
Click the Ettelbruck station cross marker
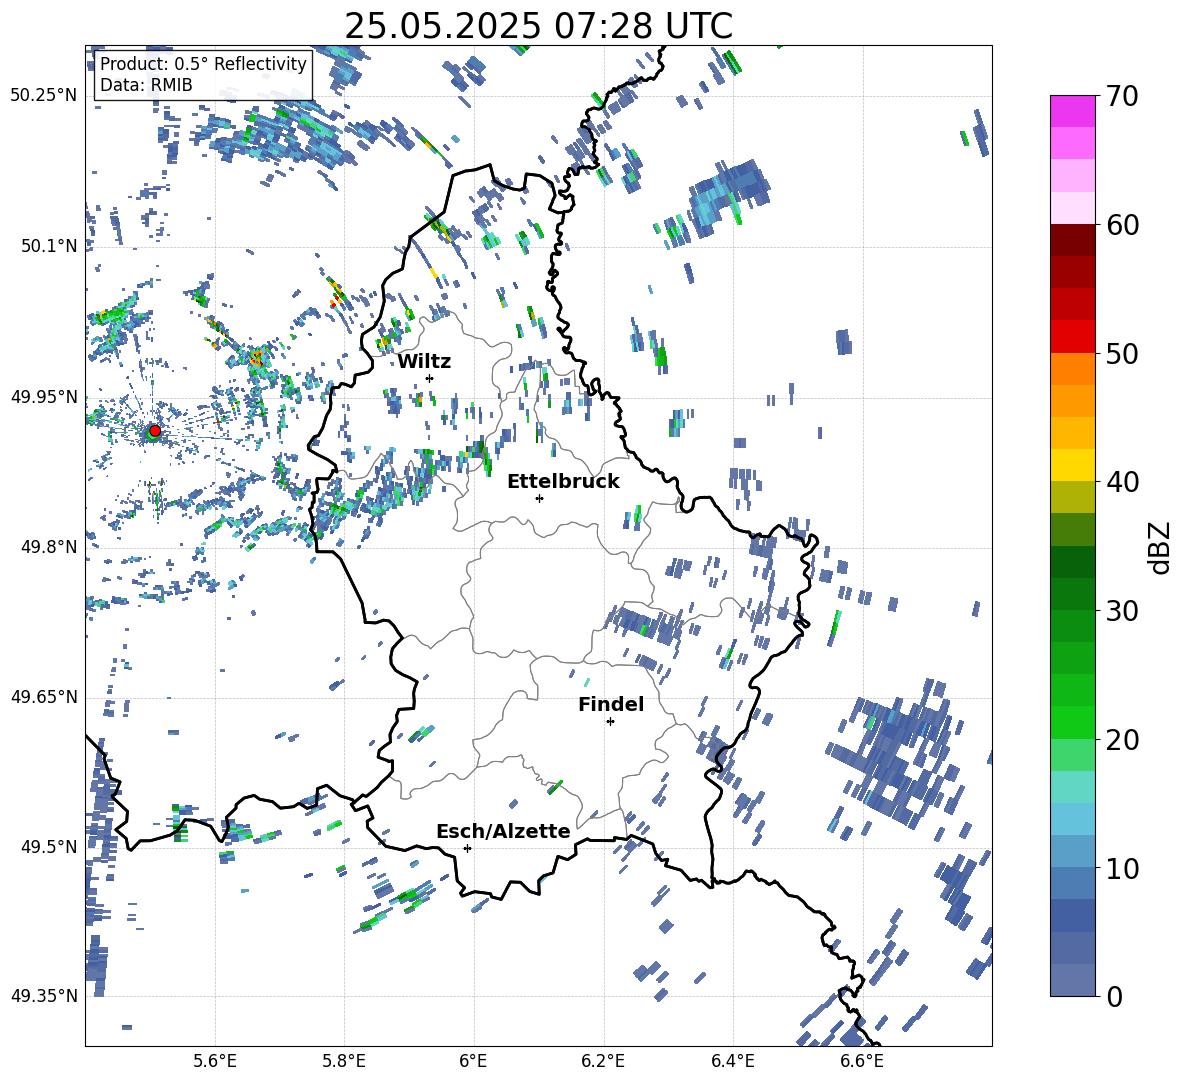coord(539,498)
